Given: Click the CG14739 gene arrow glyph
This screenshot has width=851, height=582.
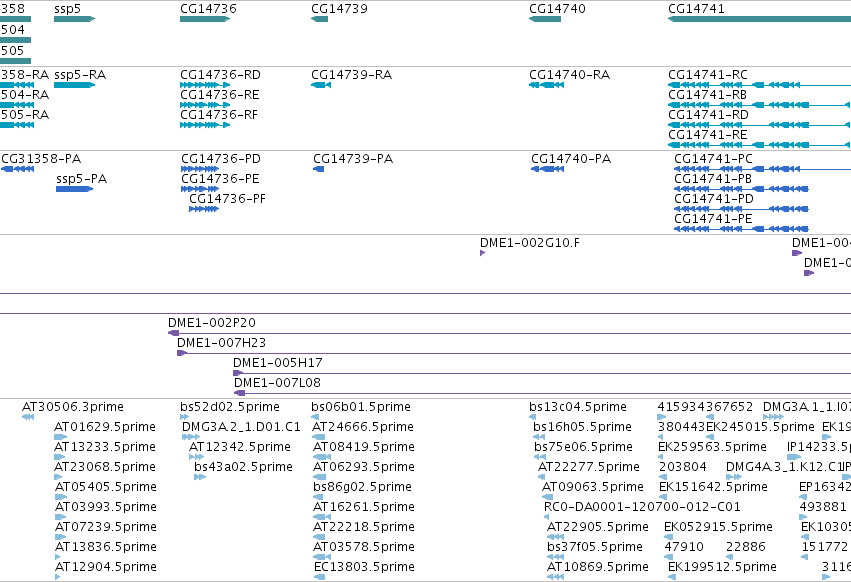Looking at the screenshot, I should (x=320, y=19).
